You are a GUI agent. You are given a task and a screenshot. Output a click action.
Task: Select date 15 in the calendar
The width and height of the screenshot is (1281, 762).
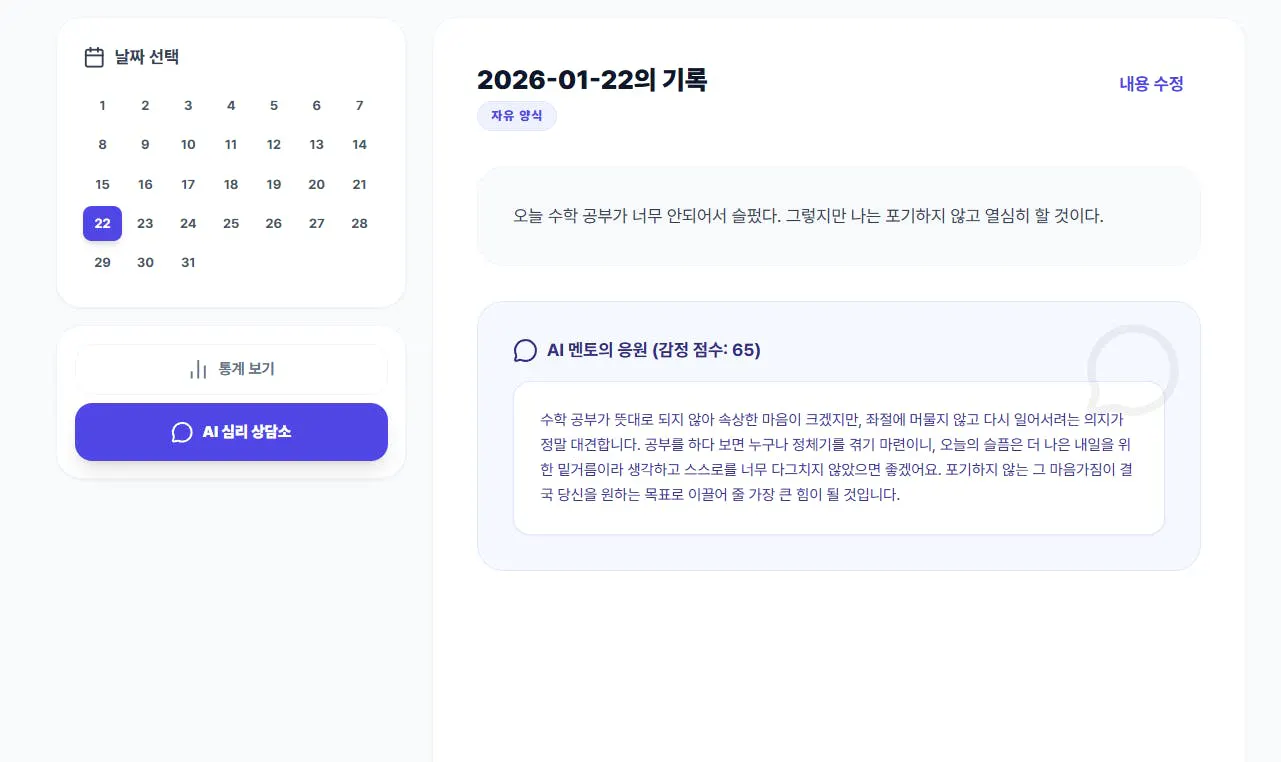coord(102,184)
